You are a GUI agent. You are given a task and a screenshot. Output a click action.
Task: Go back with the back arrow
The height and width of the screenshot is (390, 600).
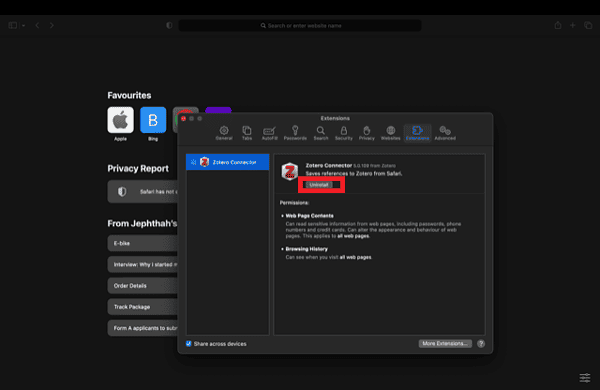[37, 25]
